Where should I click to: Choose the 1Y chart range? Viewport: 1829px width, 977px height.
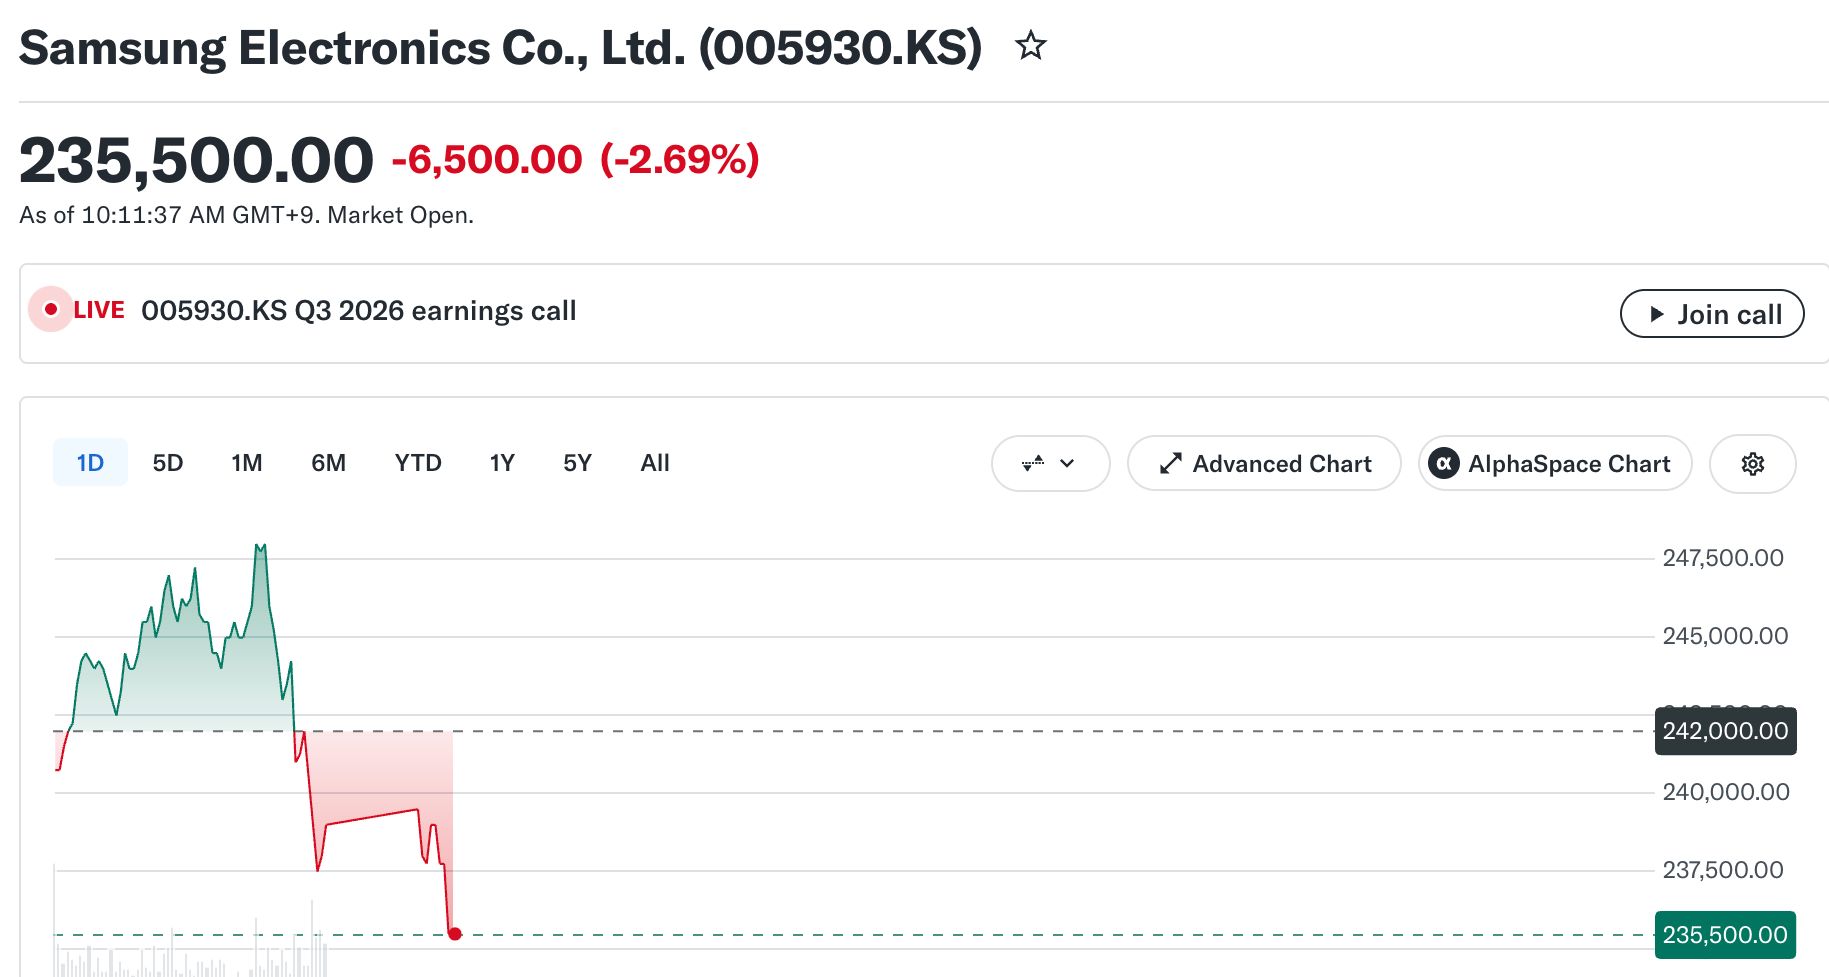point(502,463)
